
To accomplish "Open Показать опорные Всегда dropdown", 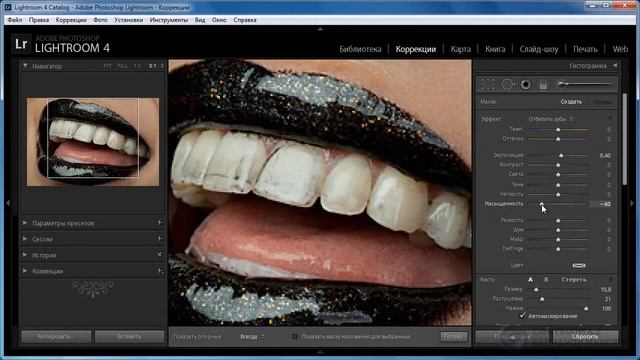I will tap(252, 337).
